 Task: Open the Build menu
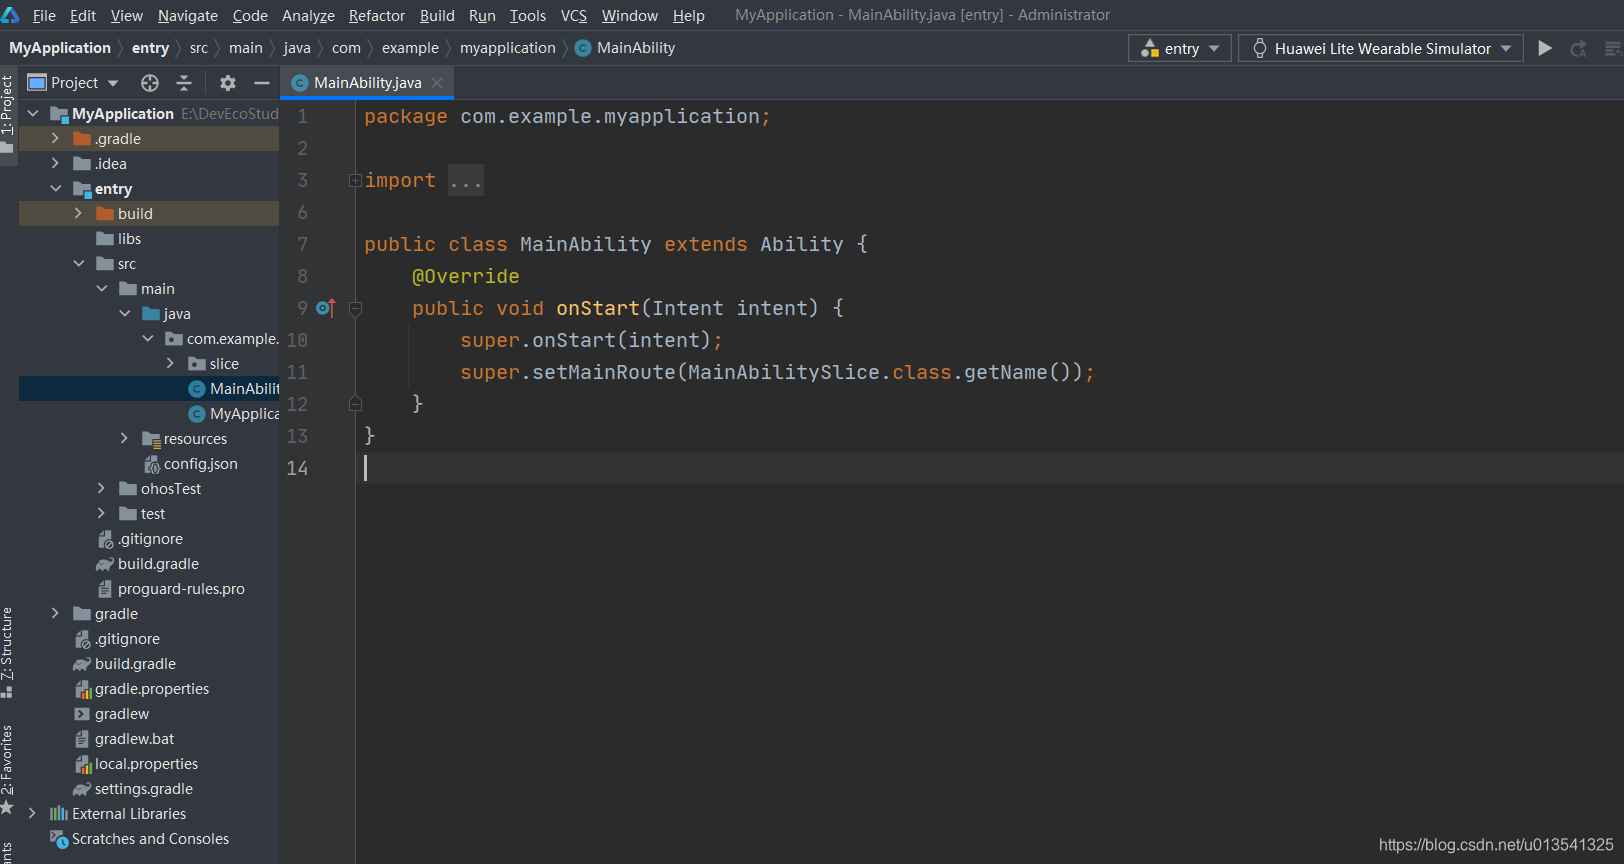point(437,15)
